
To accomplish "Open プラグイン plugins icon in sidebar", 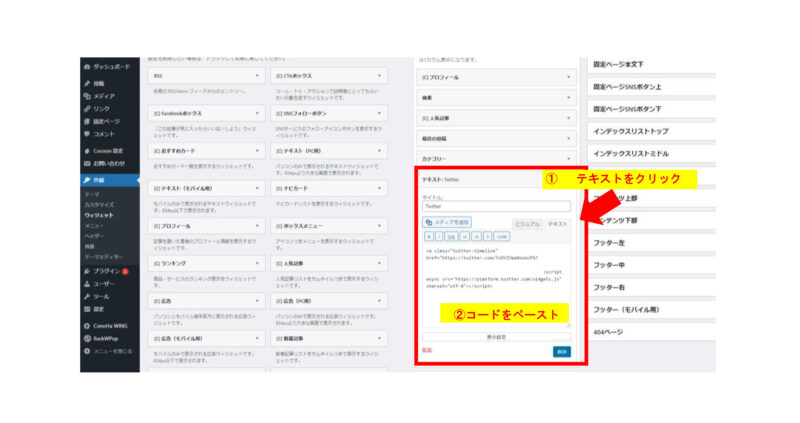I will [87, 271].
